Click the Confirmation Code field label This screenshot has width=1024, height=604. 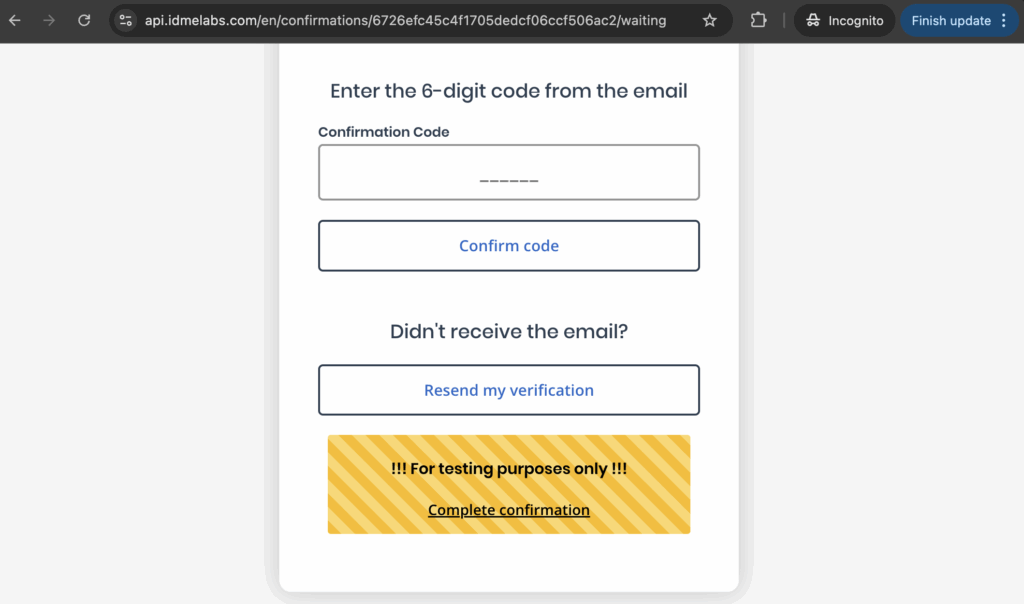pos(383,132)
